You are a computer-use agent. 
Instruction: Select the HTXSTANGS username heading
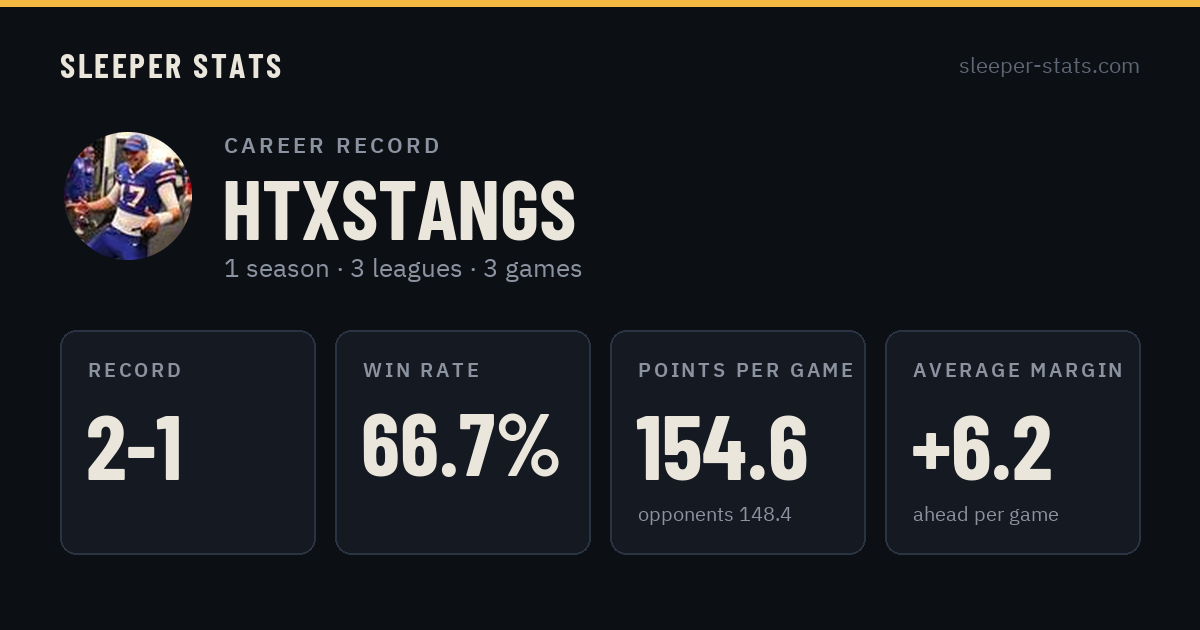tap(400, 210)
